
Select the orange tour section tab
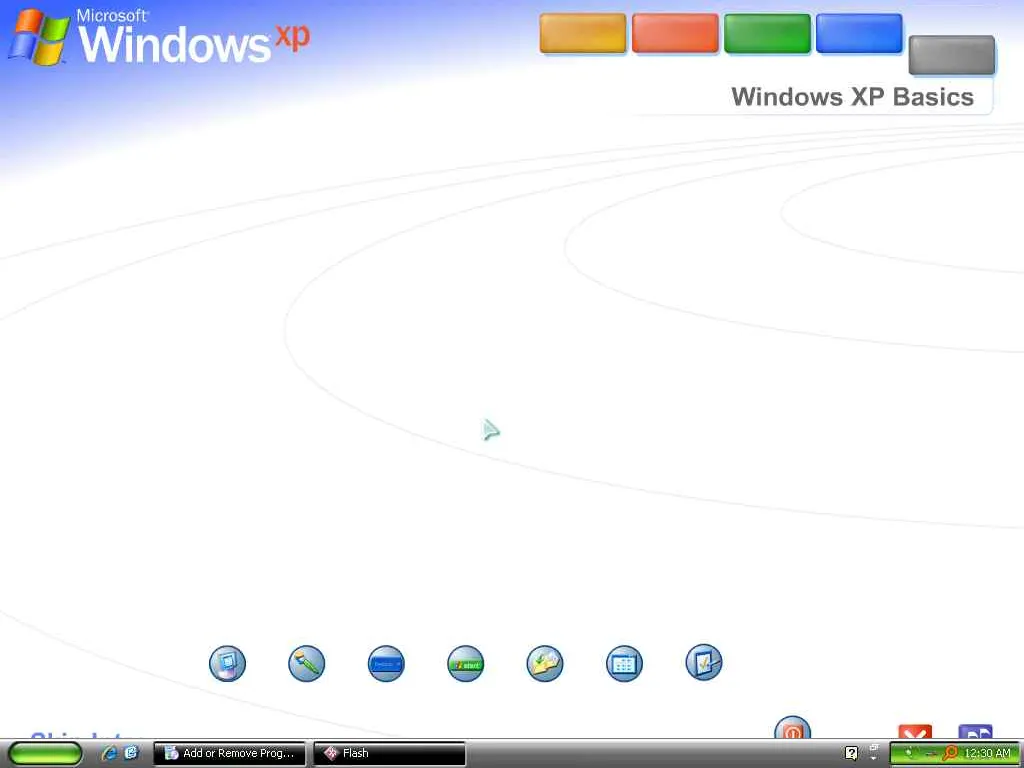[x=583, y=33]
